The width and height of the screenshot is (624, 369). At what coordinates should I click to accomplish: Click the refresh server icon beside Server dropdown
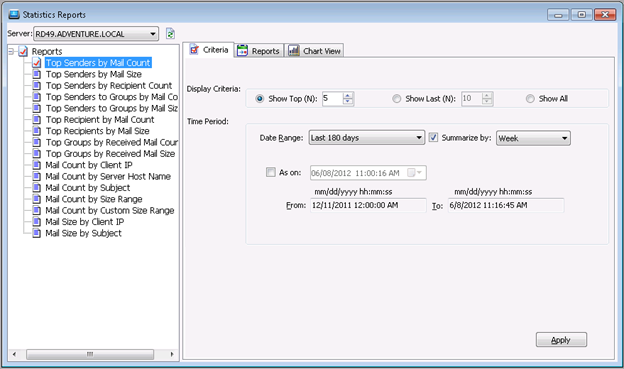pos(170,34)
